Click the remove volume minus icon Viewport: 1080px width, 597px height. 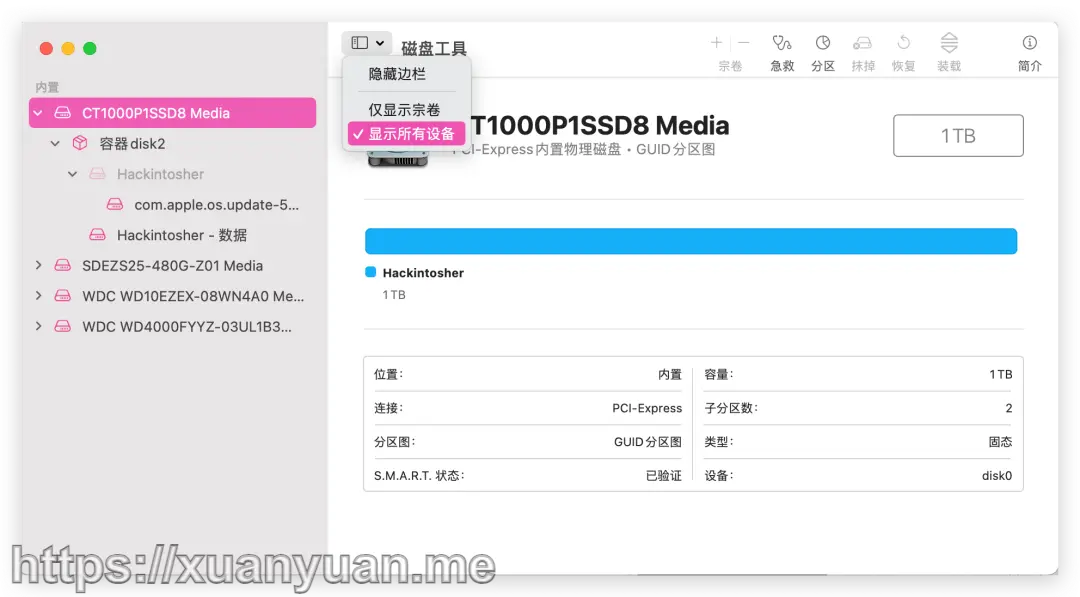[743, 43]
